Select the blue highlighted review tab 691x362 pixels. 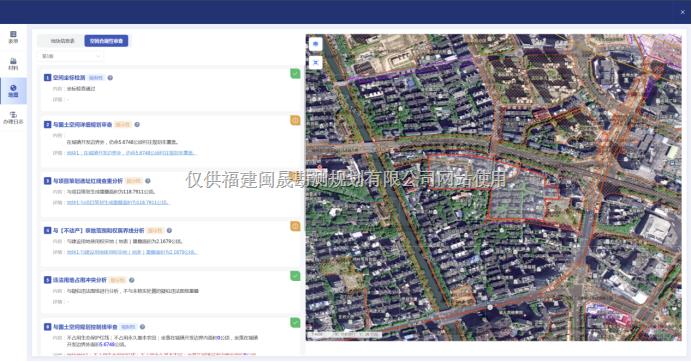click(x=106, y=41)
